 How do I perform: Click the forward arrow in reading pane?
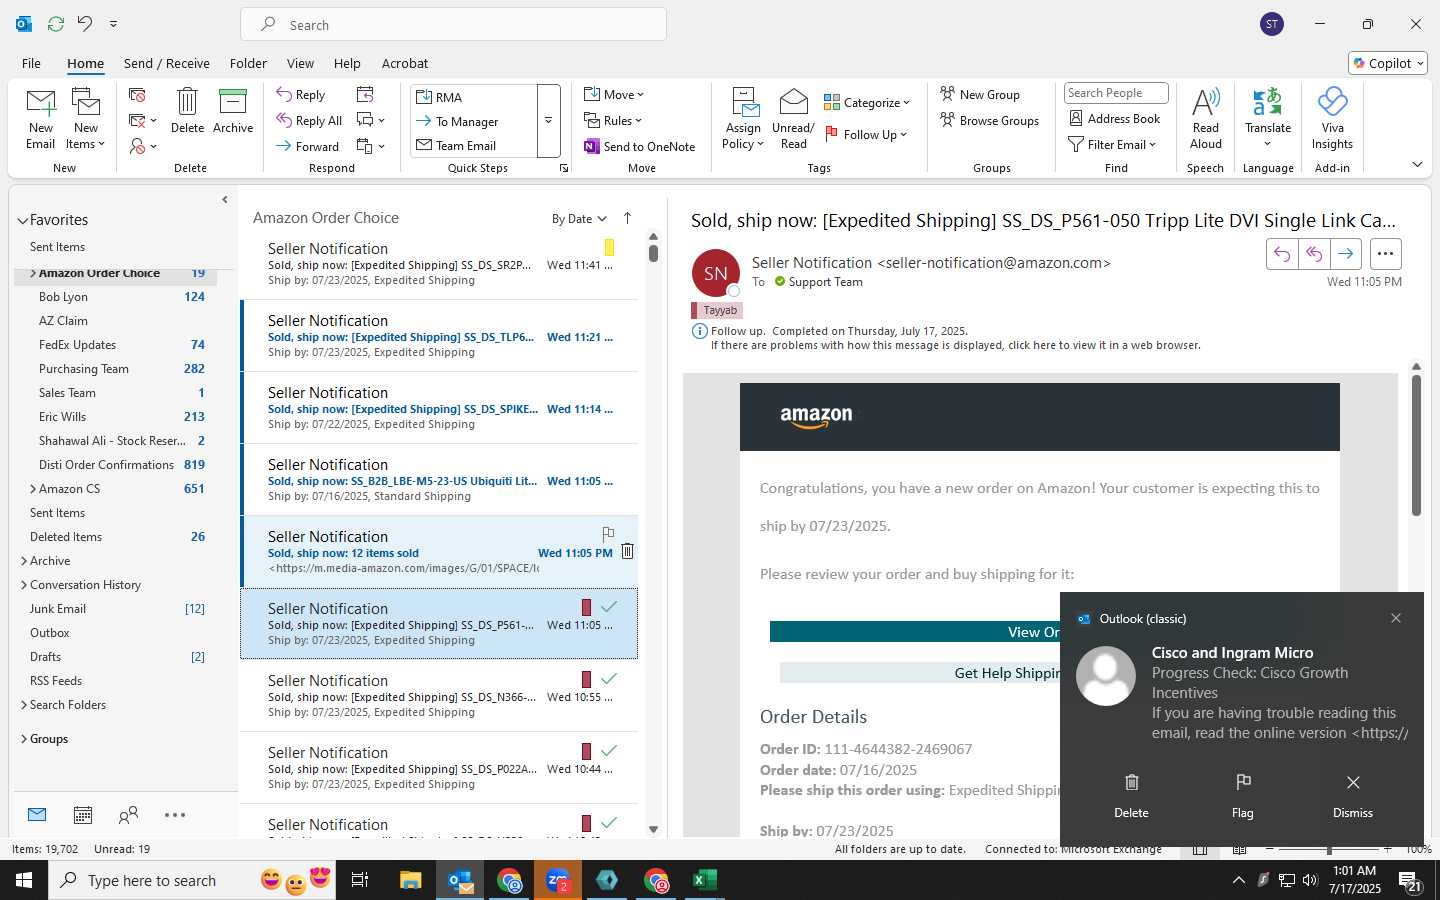click(1346, 254)
